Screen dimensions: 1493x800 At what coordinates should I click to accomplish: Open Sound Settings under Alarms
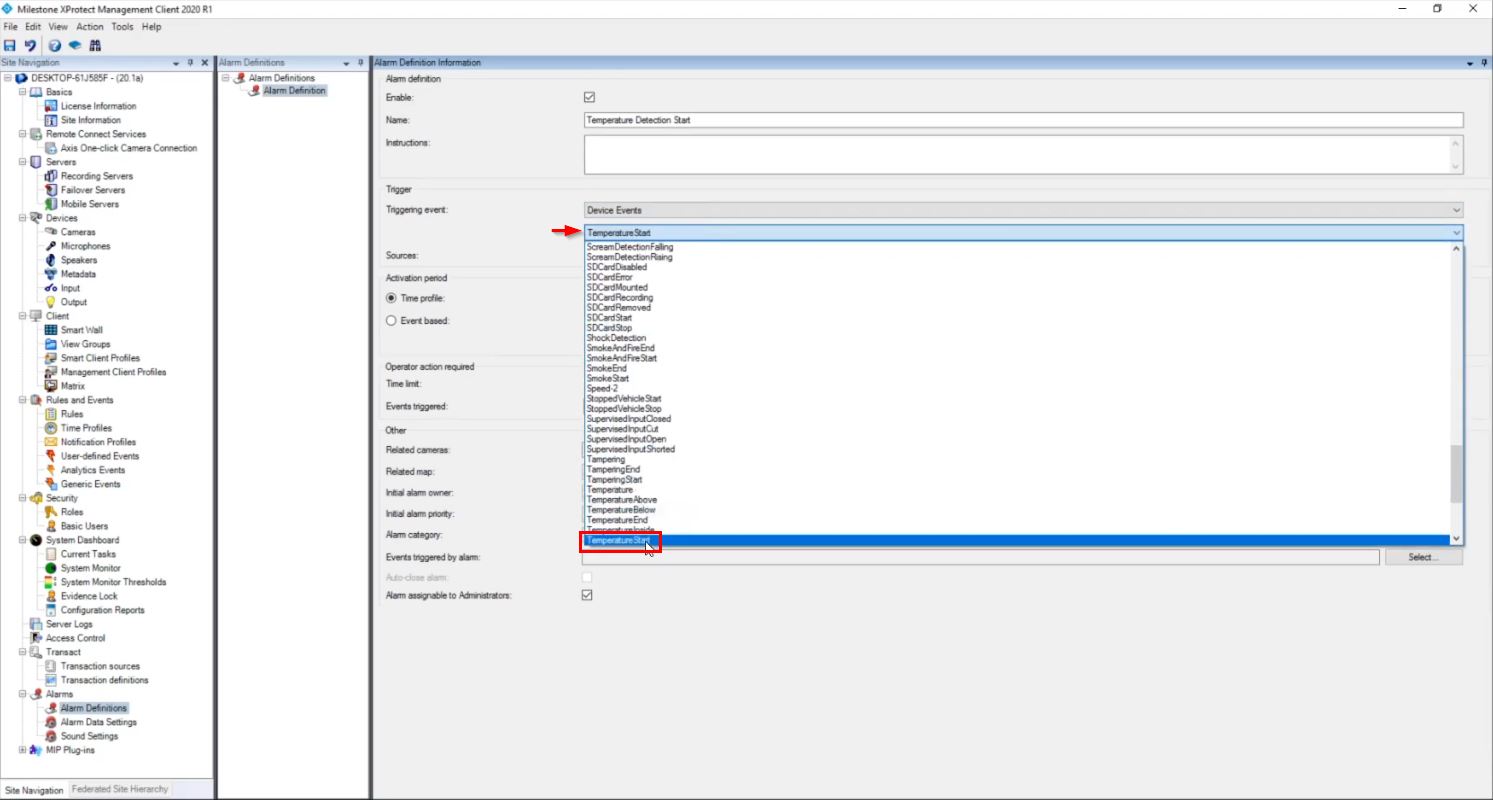89,736
